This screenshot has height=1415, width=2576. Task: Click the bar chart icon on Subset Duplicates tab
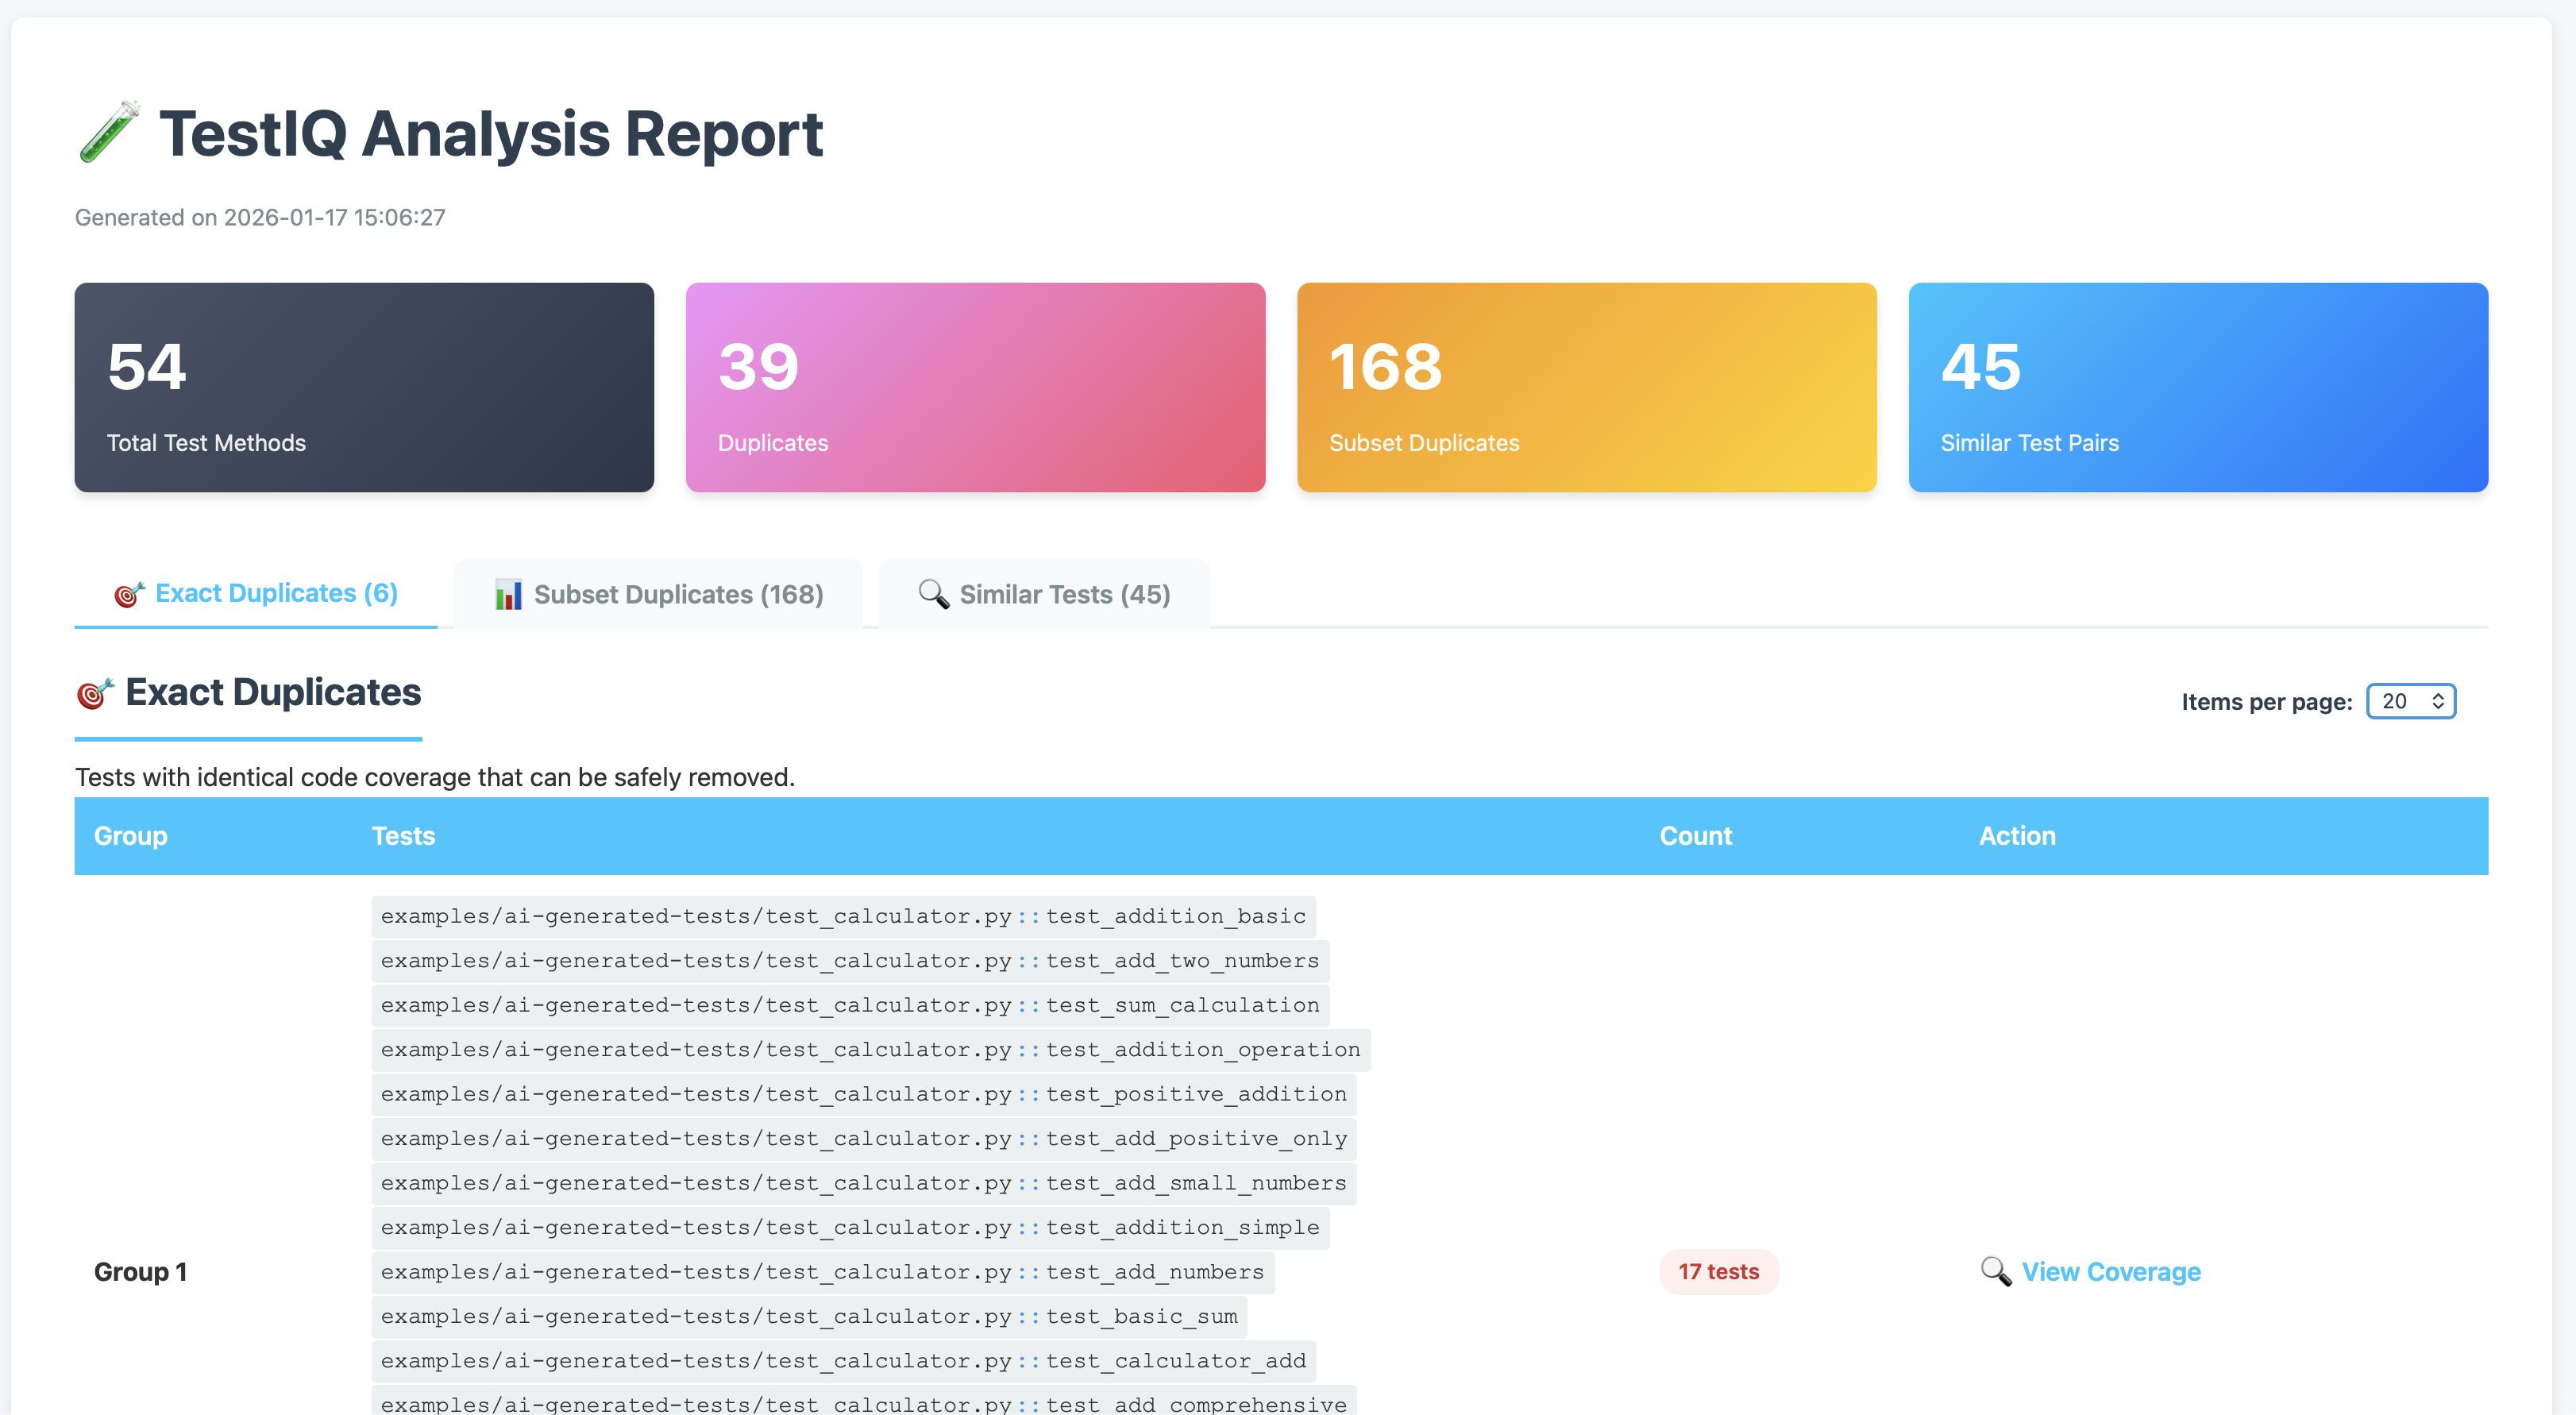pos(510,593)
